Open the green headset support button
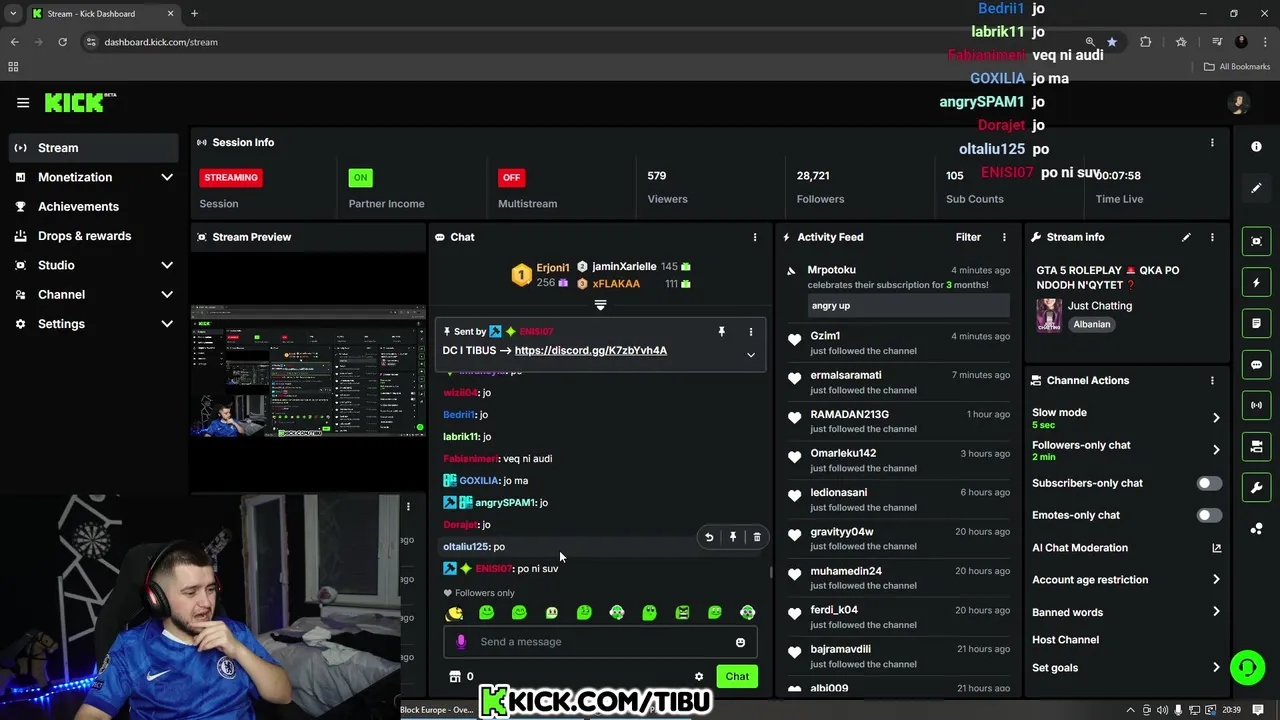 pos(1247,667)
